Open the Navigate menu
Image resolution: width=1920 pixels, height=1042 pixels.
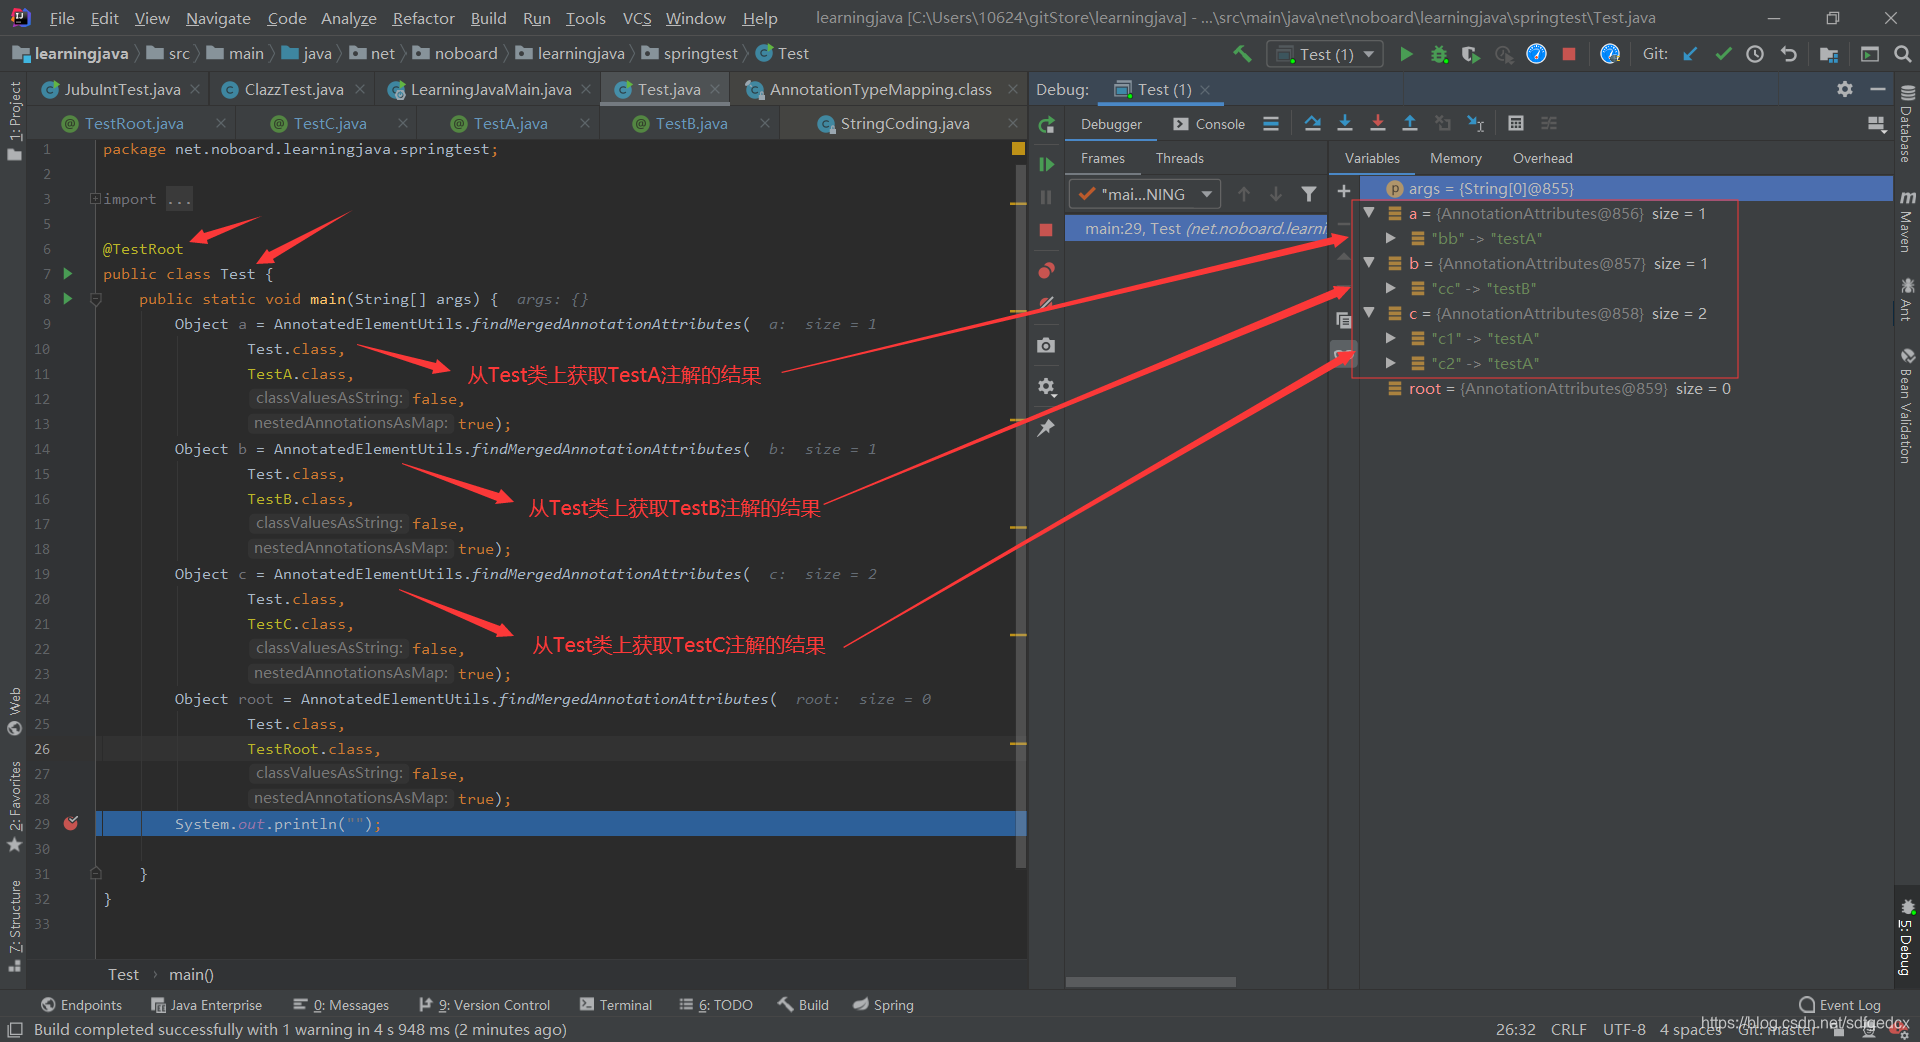(218, 18)
